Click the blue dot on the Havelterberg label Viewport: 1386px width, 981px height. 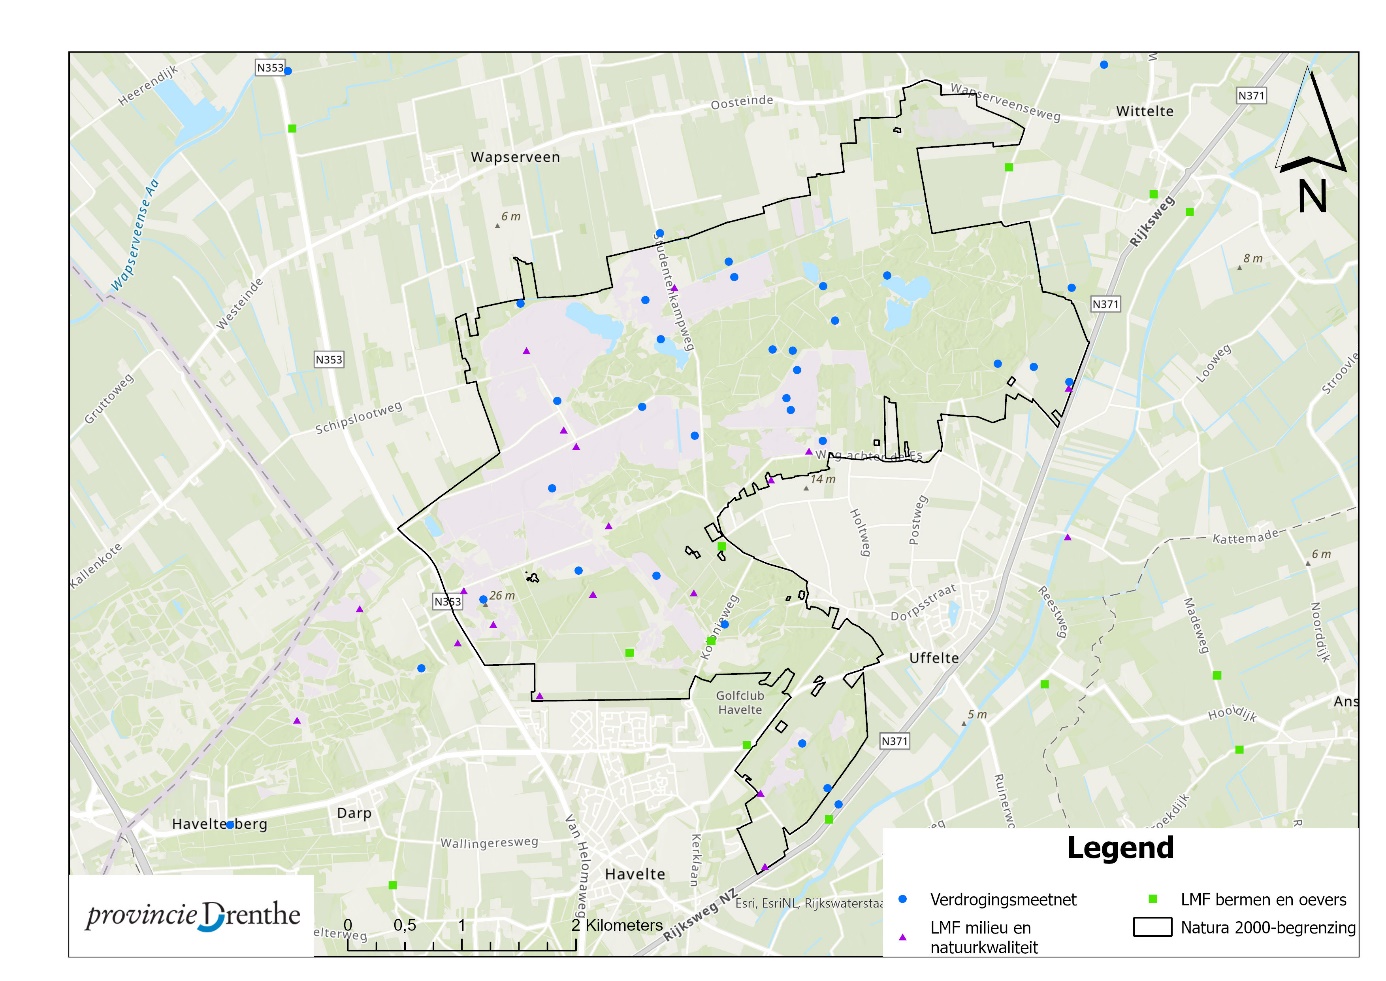(x=230, y=825)
